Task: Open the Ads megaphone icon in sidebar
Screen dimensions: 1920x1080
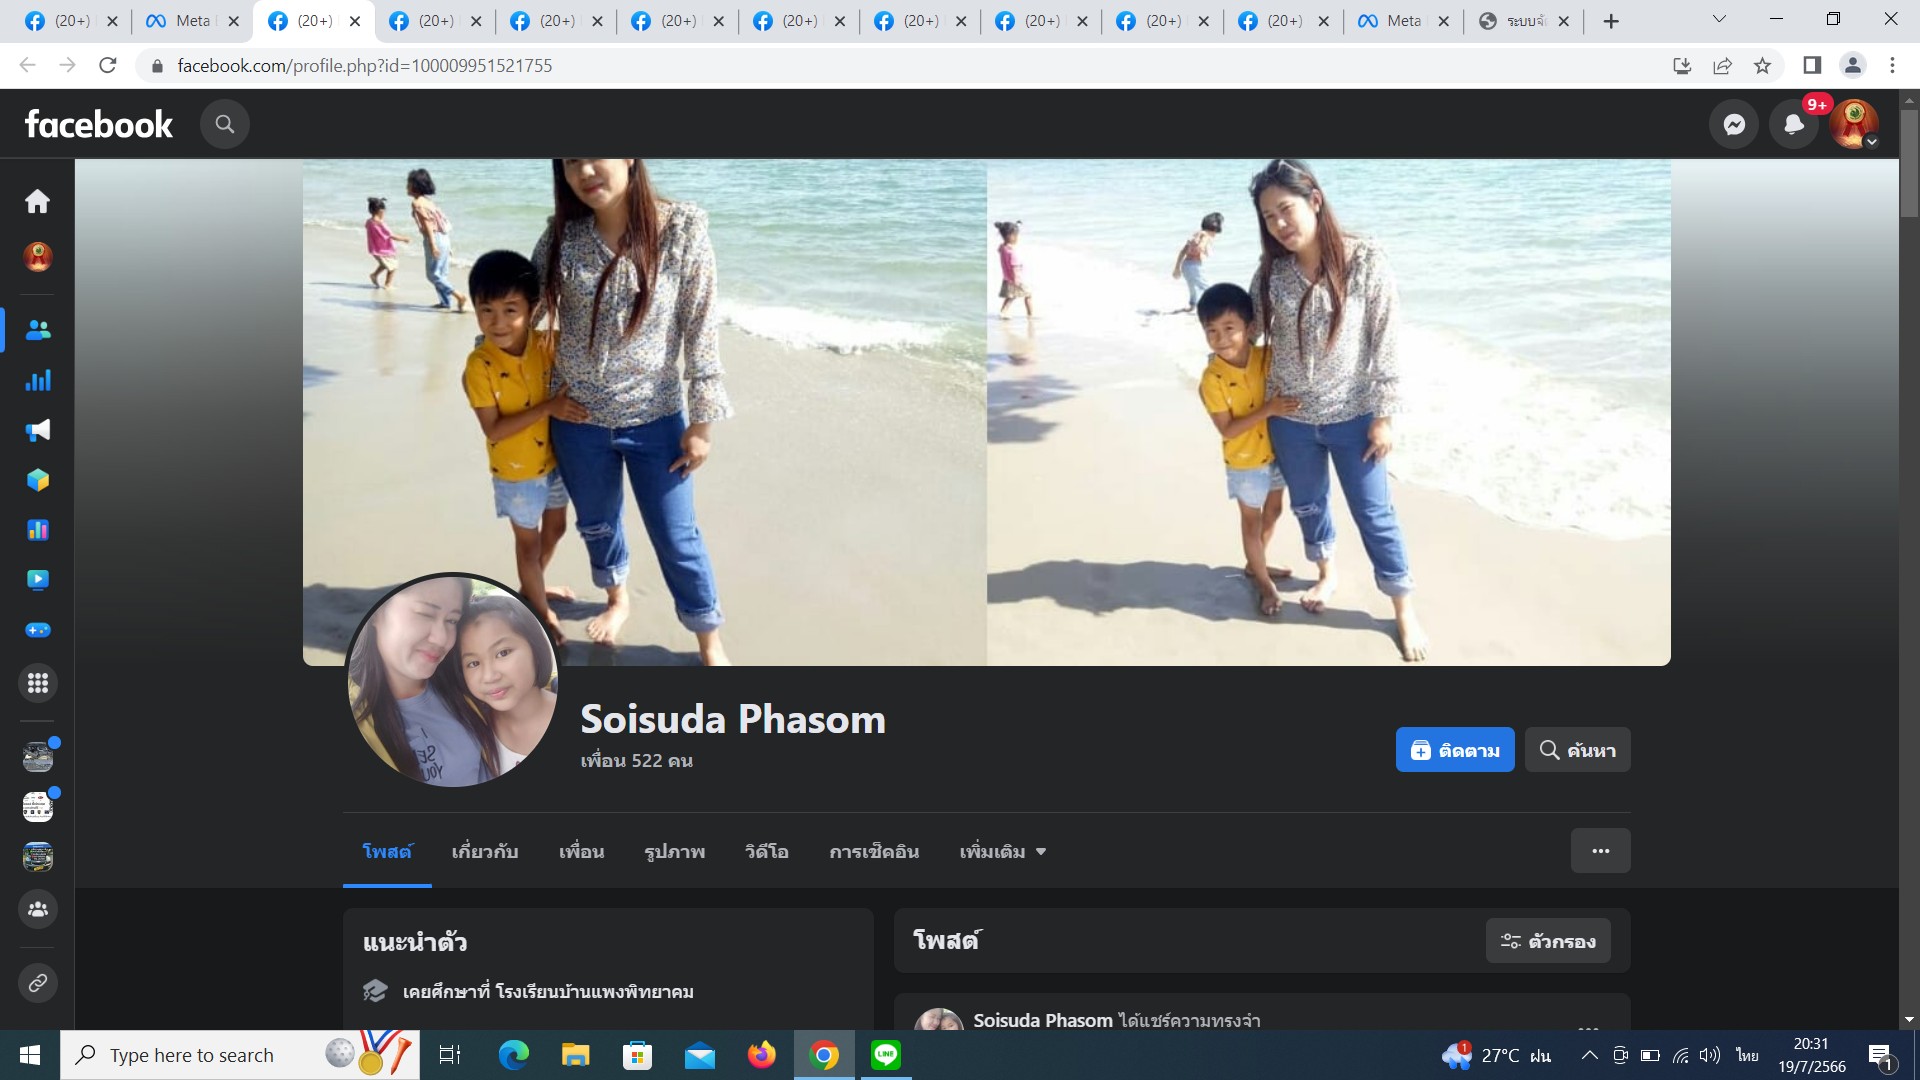Action: (38, 430)
